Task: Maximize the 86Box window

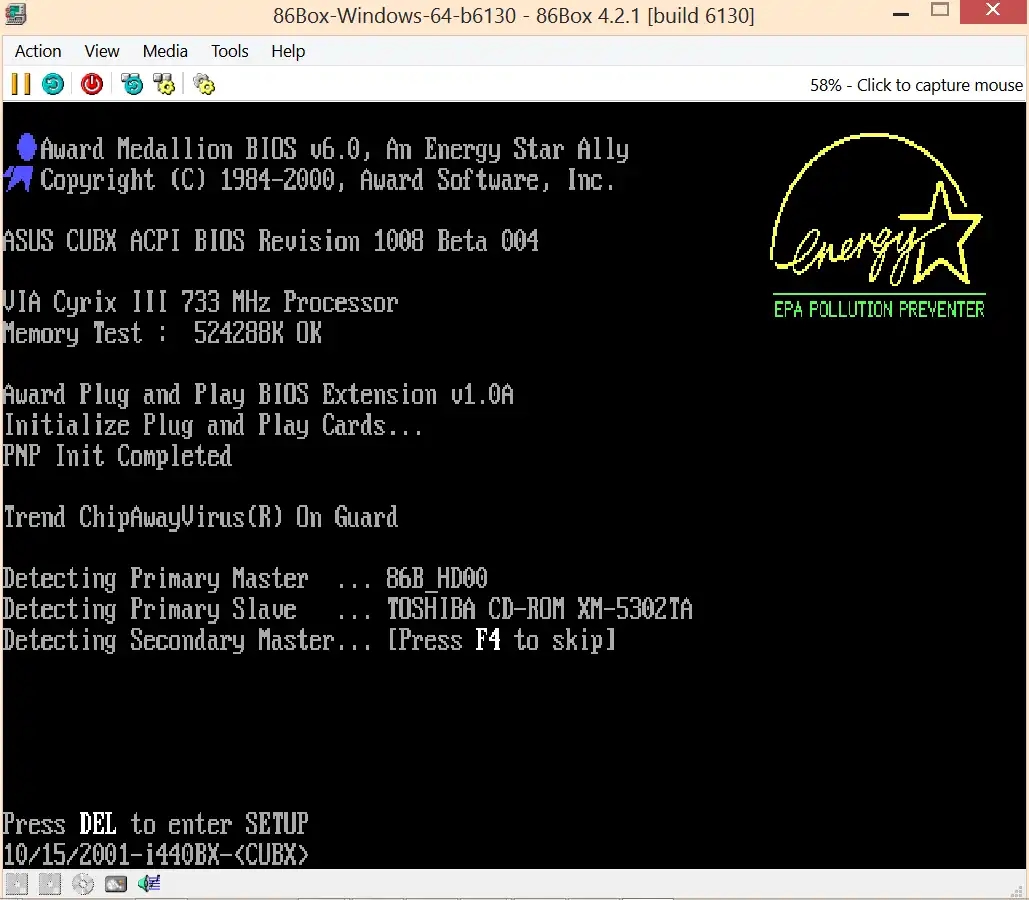Action: (x=939, y=12)
